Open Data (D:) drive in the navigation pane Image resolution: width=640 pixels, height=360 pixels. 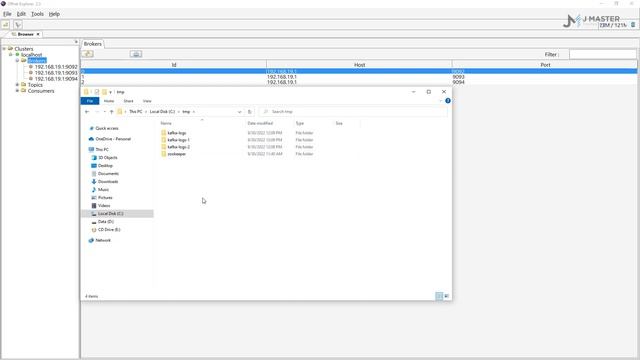click(x=105, y=222)
